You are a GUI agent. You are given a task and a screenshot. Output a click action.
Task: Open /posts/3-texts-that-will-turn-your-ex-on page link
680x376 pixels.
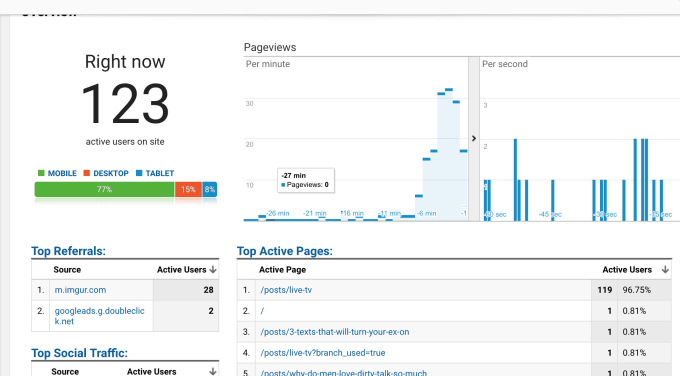tap(335, 332)
